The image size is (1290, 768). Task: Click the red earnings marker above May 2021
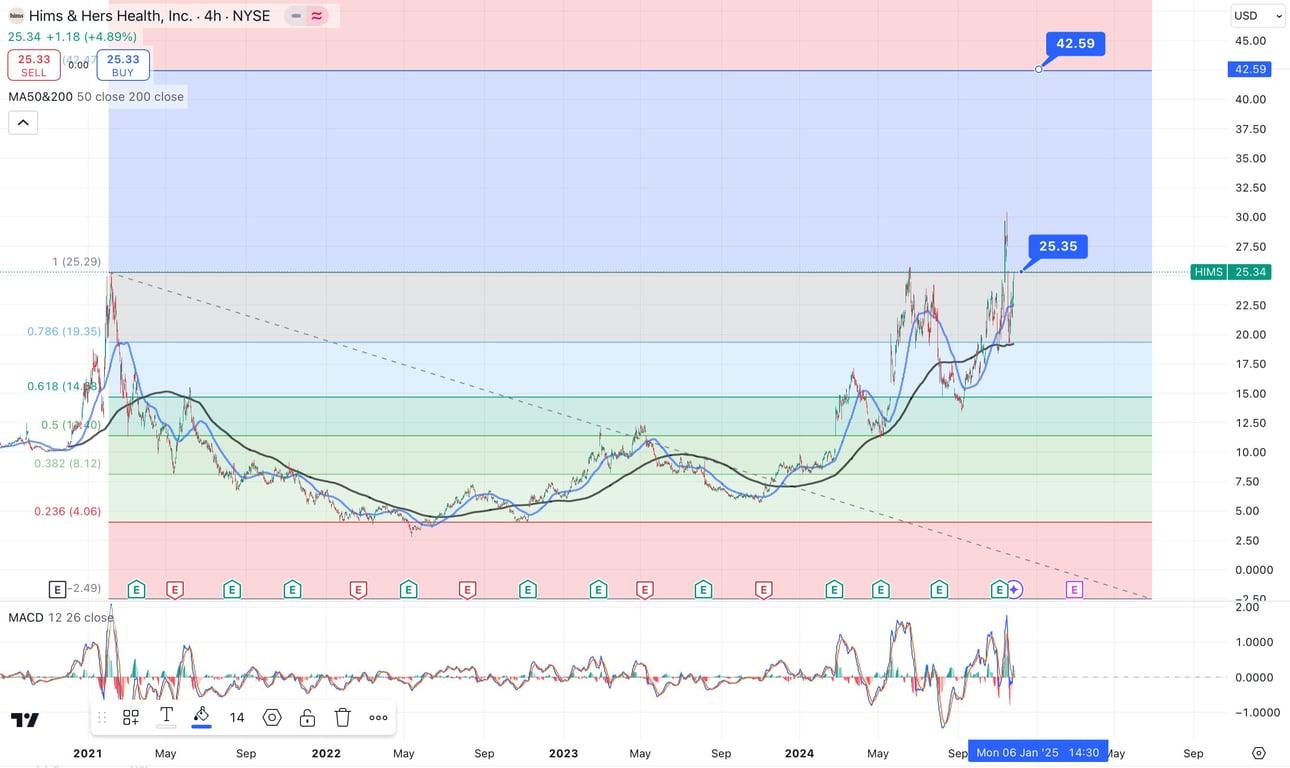(175, 590)
